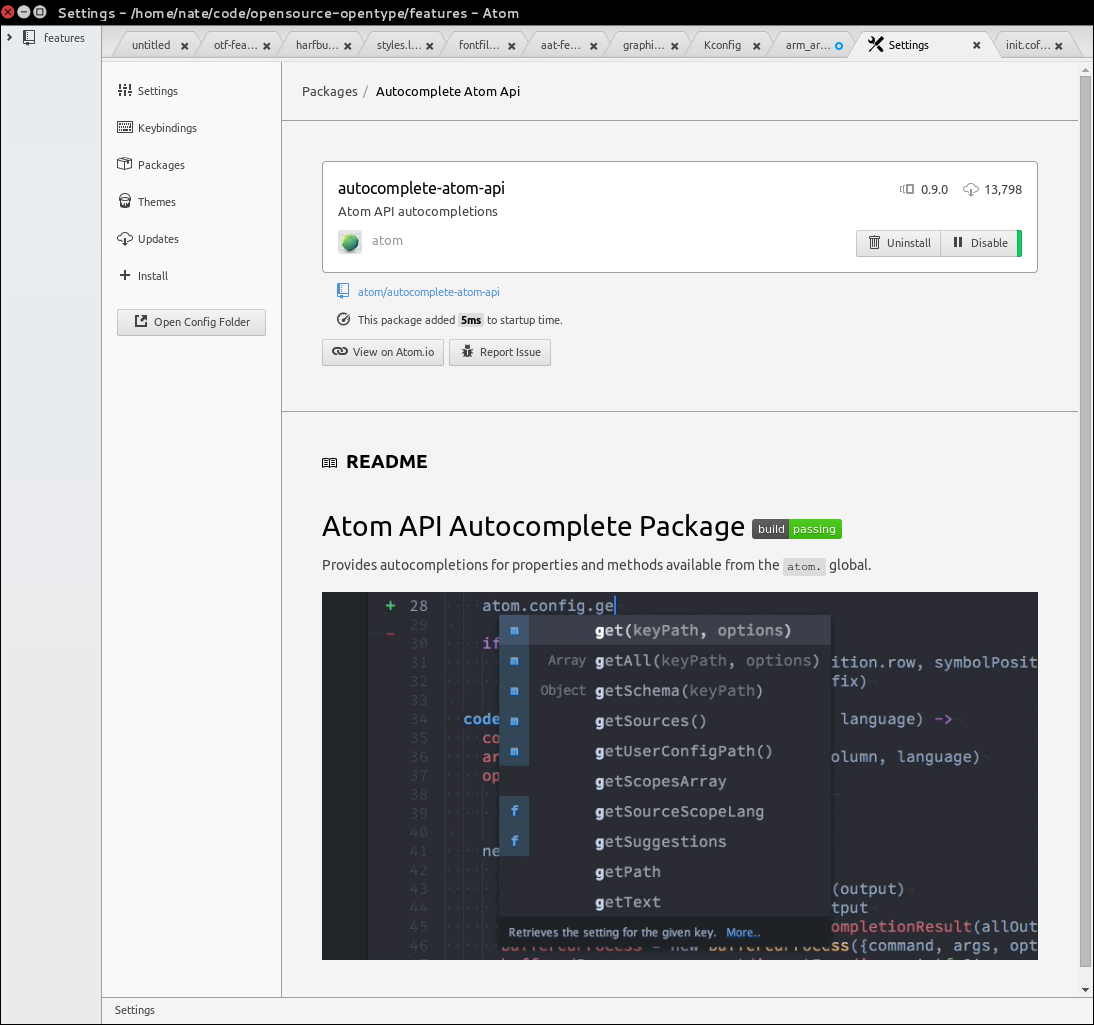Disable the autocomplete-atom-api package

(979, 243)
